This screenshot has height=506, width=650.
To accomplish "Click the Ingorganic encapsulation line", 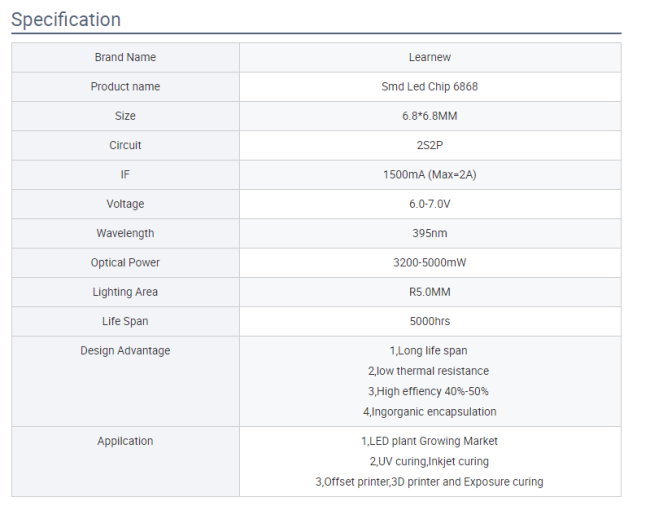I will click(x=430, y=412).
